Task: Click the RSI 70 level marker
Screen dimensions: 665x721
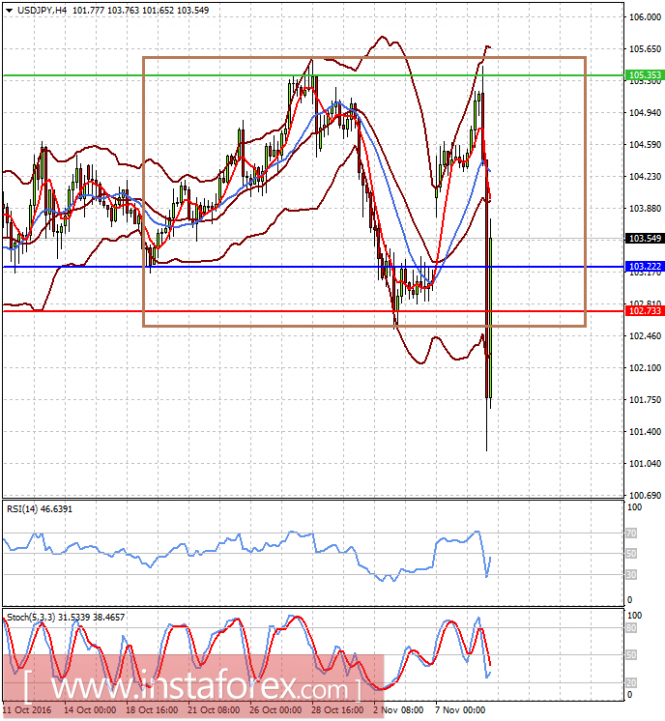Action: [631, 533]
